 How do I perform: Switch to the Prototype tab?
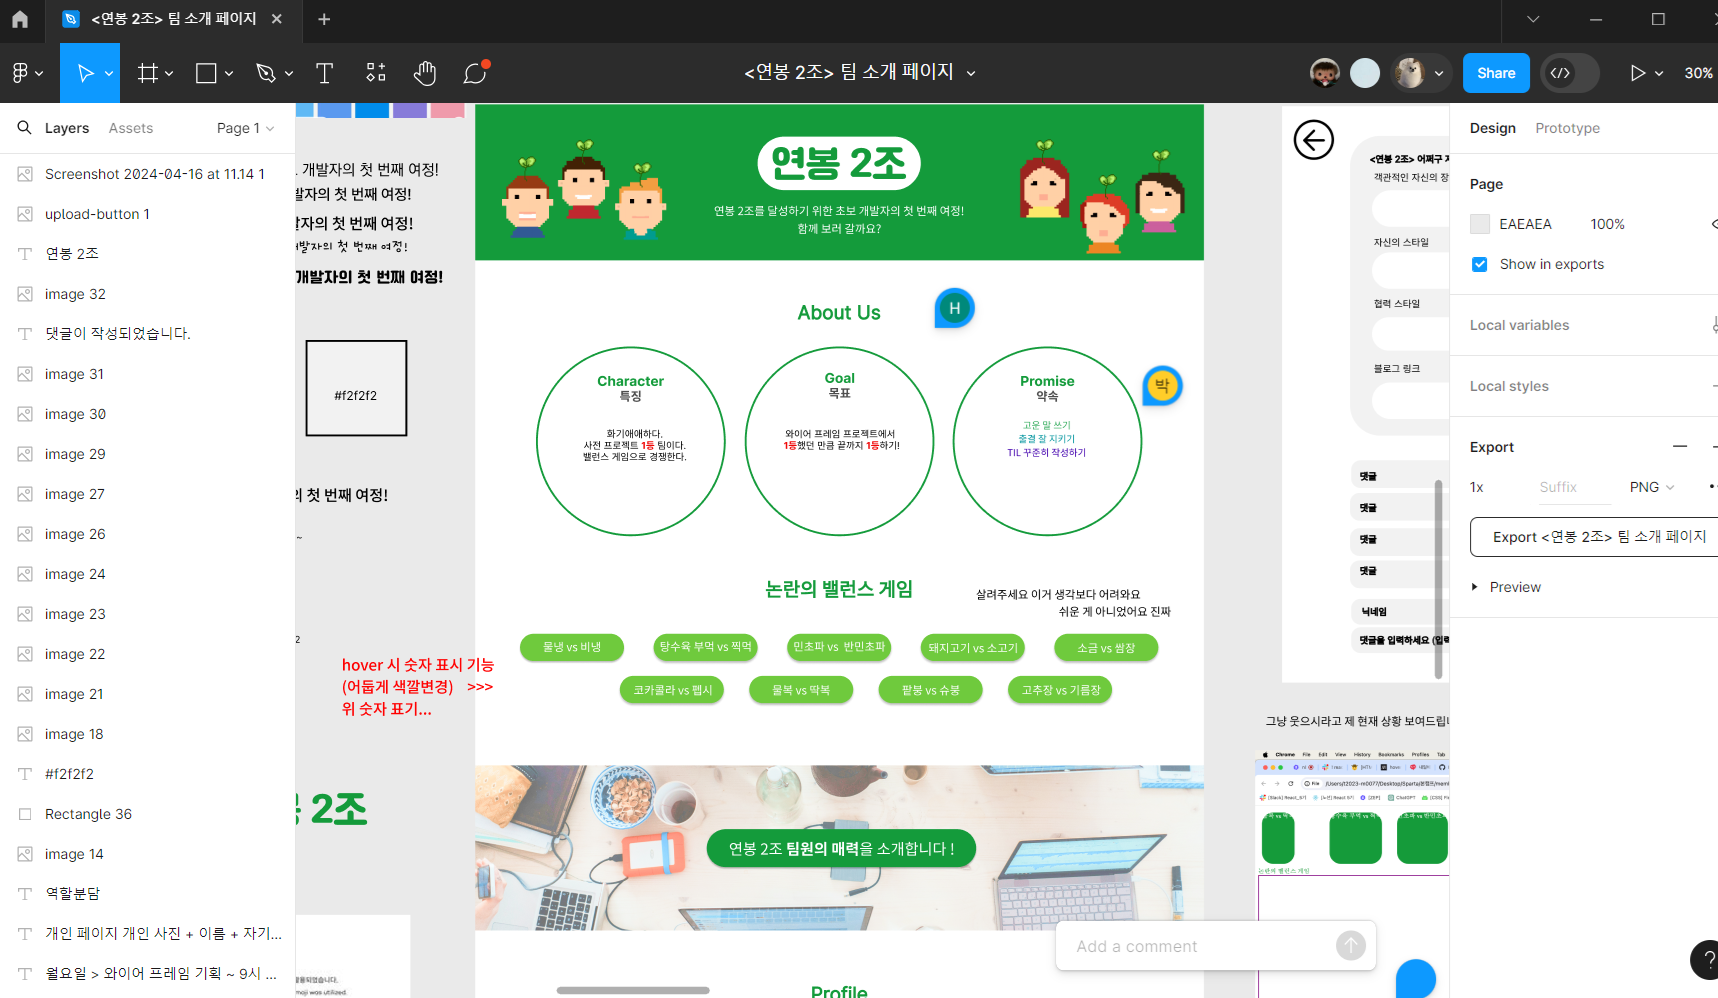pyautogui.click(x=1567, y=128)
